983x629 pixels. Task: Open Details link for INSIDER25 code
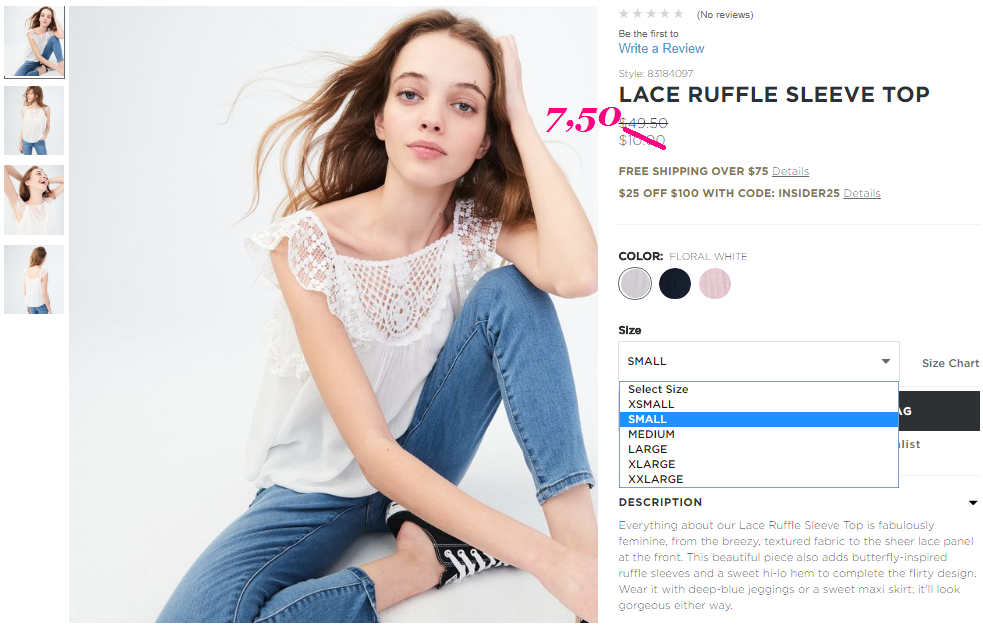click(x=862, y=193)
